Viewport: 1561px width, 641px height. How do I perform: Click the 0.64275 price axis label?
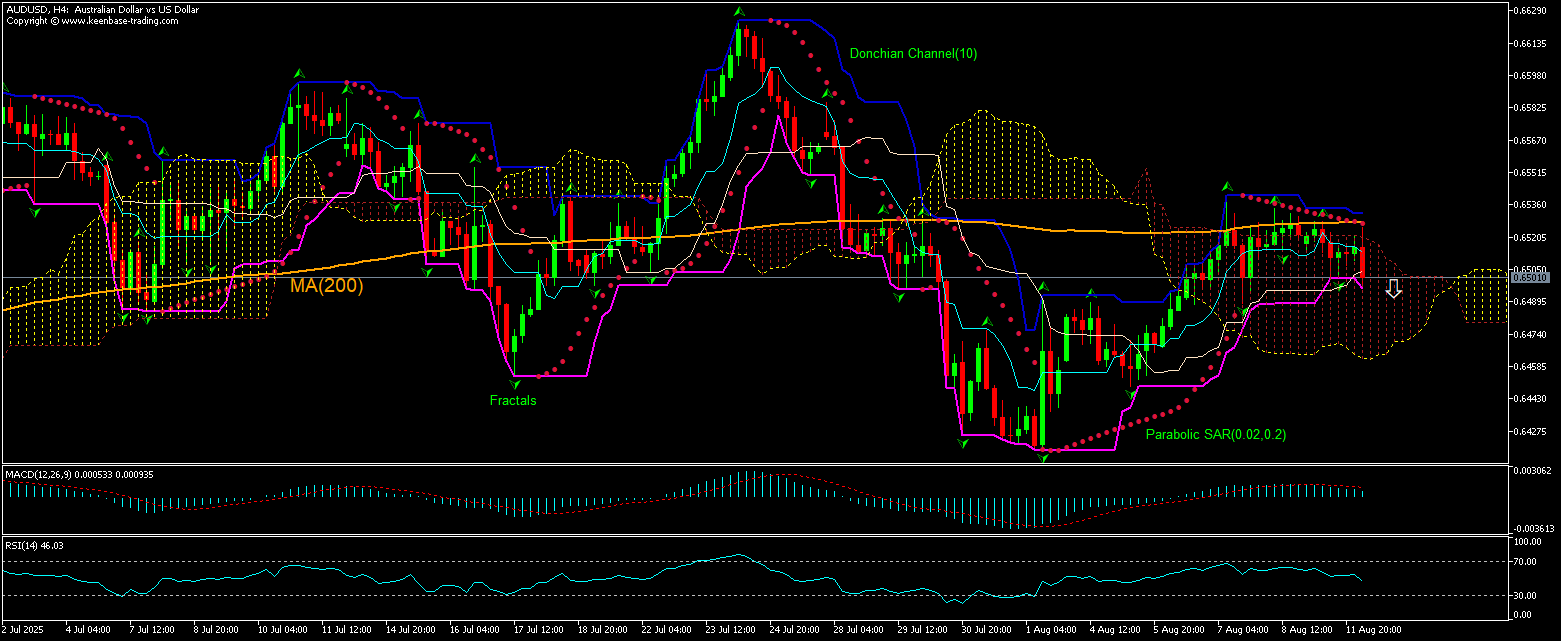pos(1531,432)
